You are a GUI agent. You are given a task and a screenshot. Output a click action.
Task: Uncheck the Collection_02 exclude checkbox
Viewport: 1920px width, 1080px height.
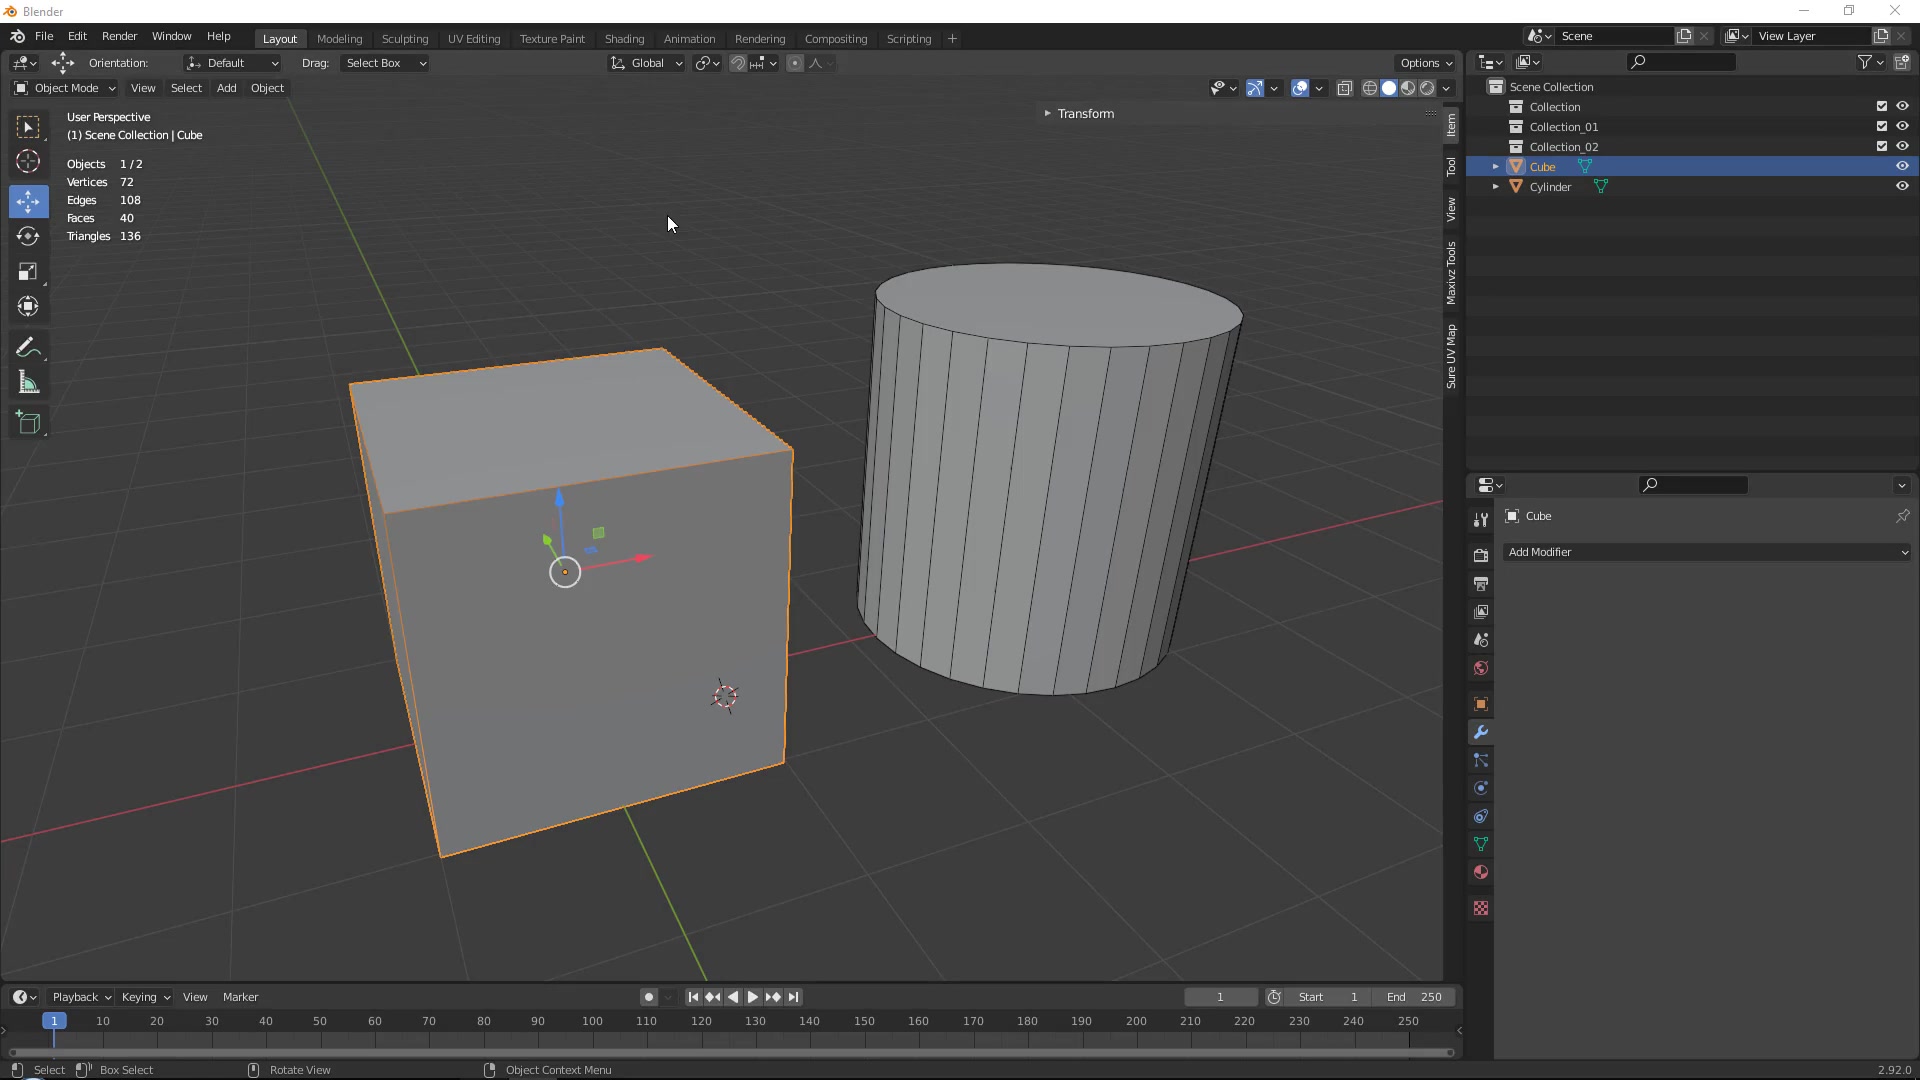coord(1882,146)
